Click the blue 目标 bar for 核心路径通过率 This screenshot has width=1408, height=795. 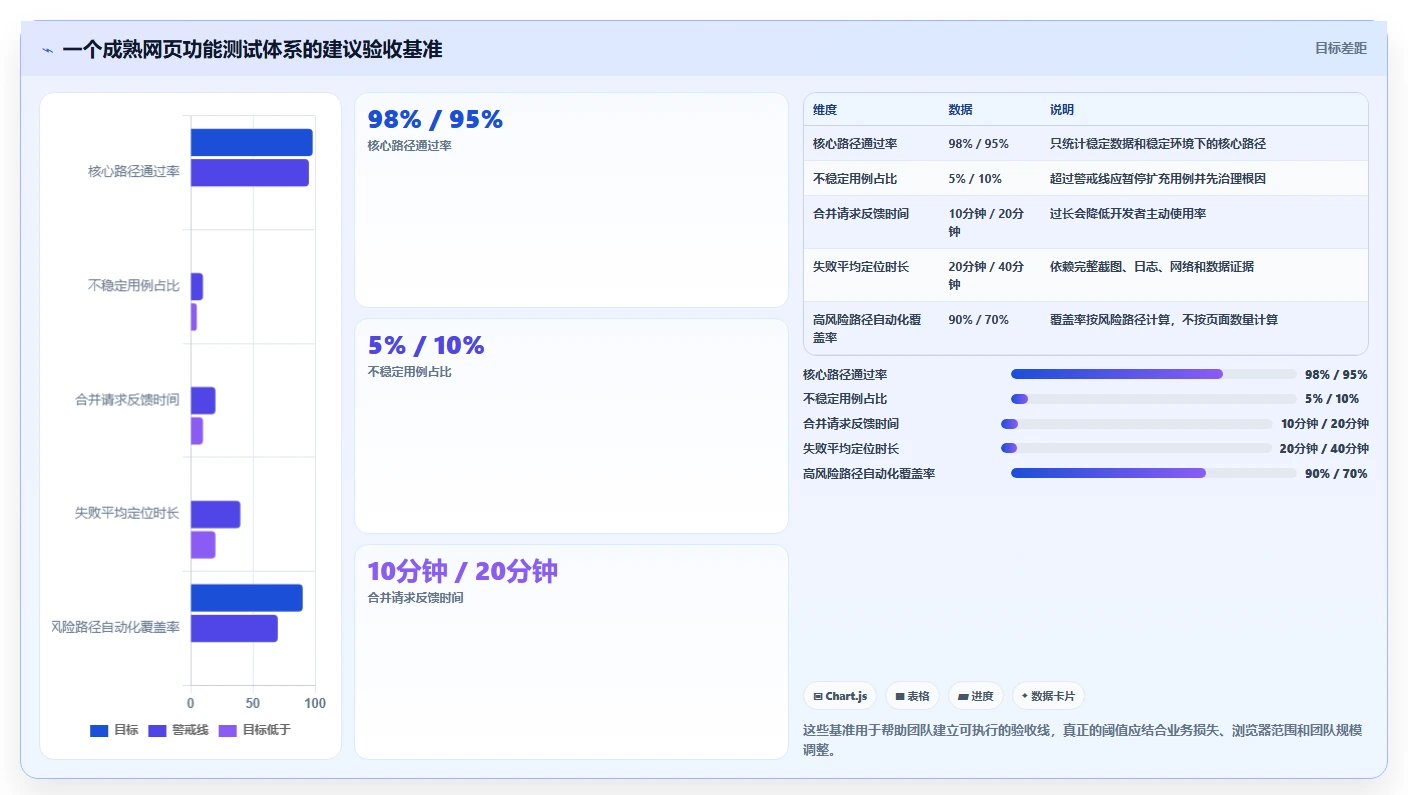pos(252,142)
